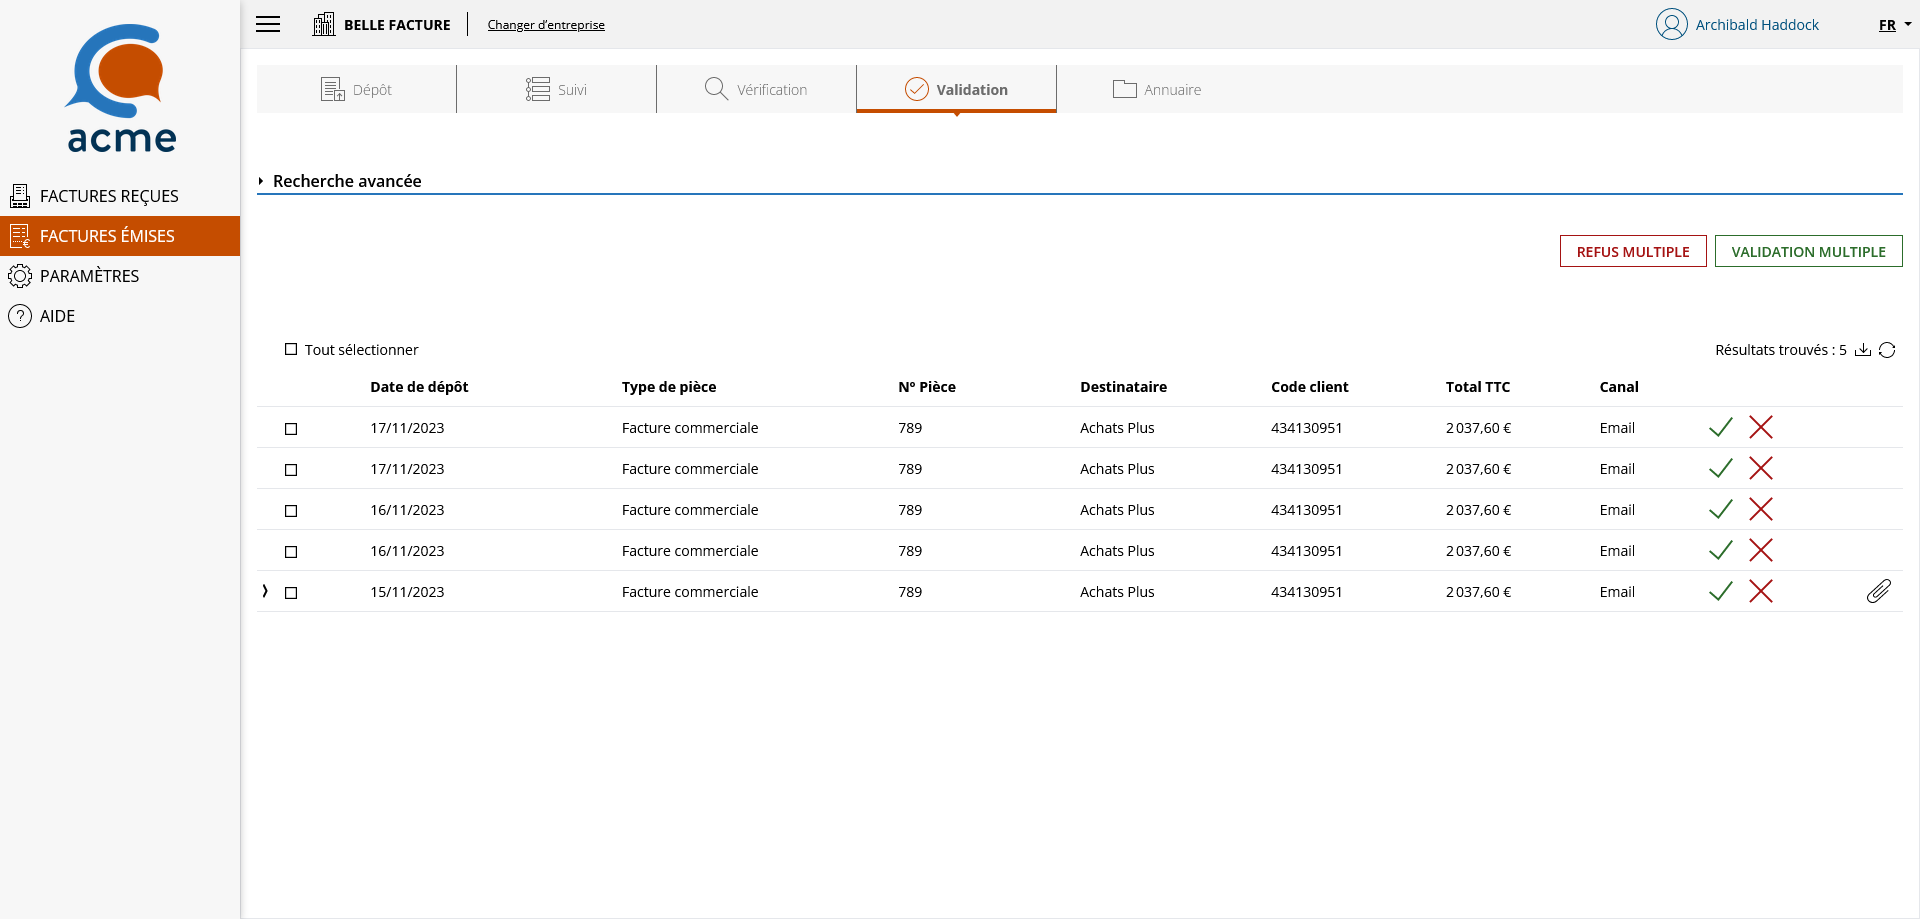This screenshot has width=1920, height=919.
Task: Click the Code client column header
Action: point(1309,387)
